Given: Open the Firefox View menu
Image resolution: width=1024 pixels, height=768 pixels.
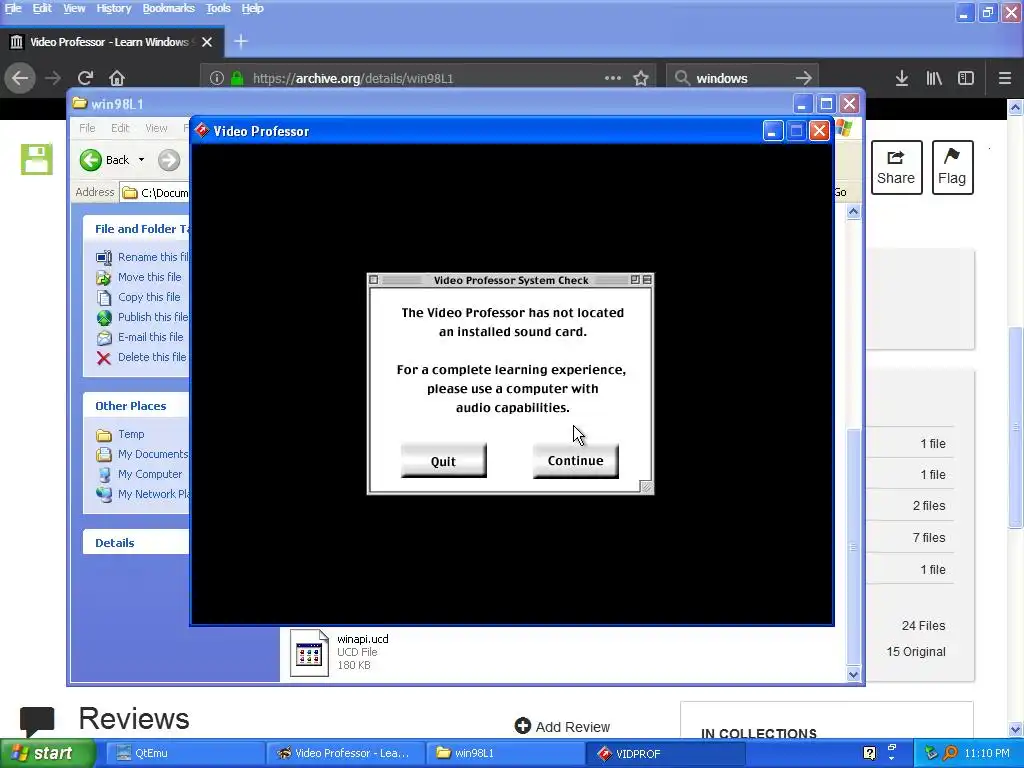Looking at the screenshot, I should pyautogui.click(x=74, y=8).
